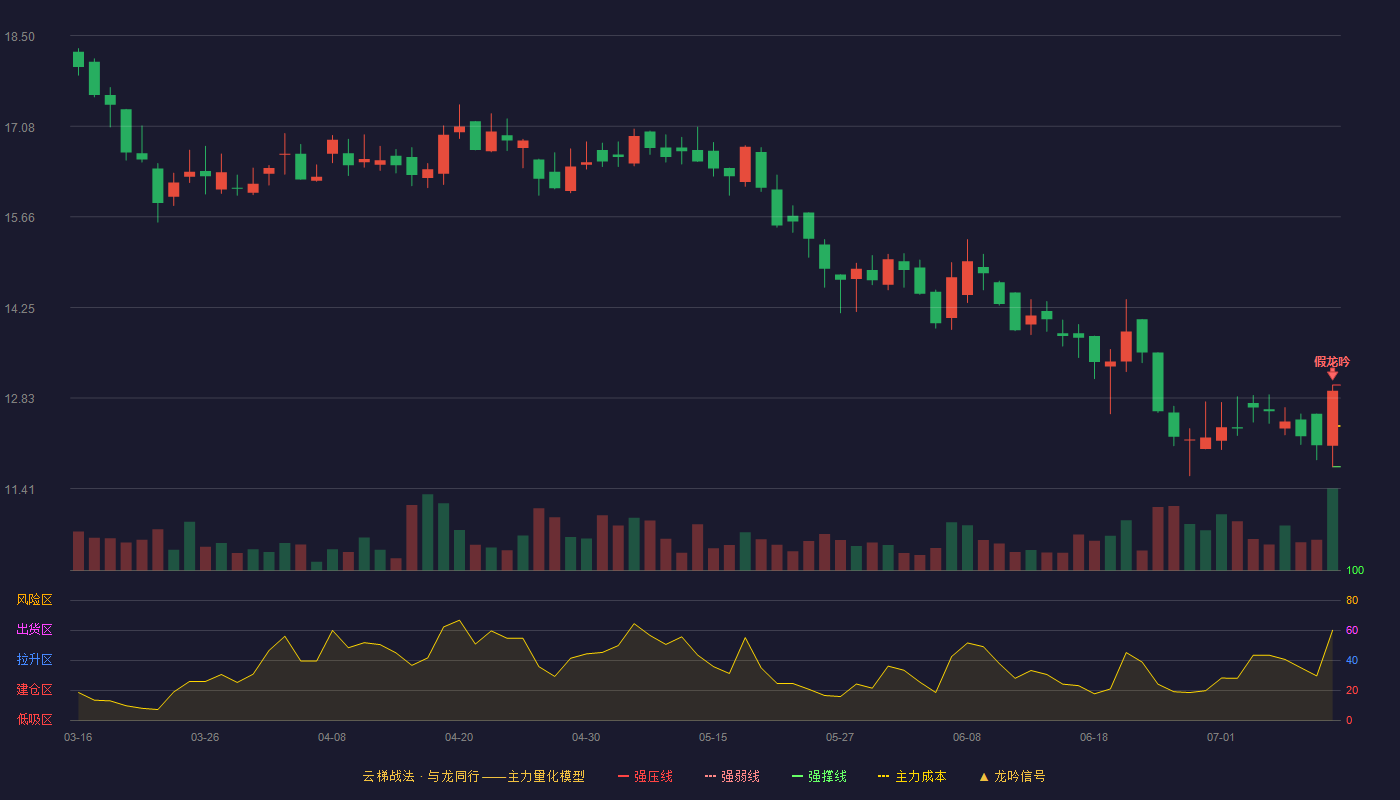1400x800 pixels.
Task: Select the 建仓区 zone label
Action: 34,690
